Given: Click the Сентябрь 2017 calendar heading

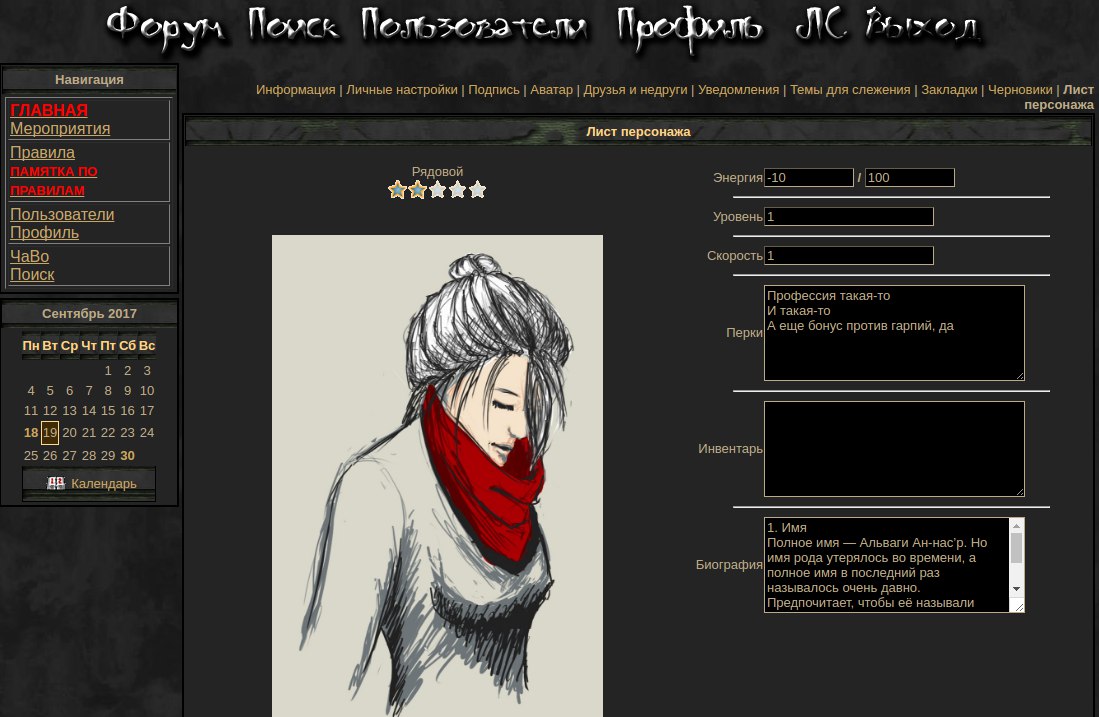Looking at the screenshot, I should click(x=90, y=313).
